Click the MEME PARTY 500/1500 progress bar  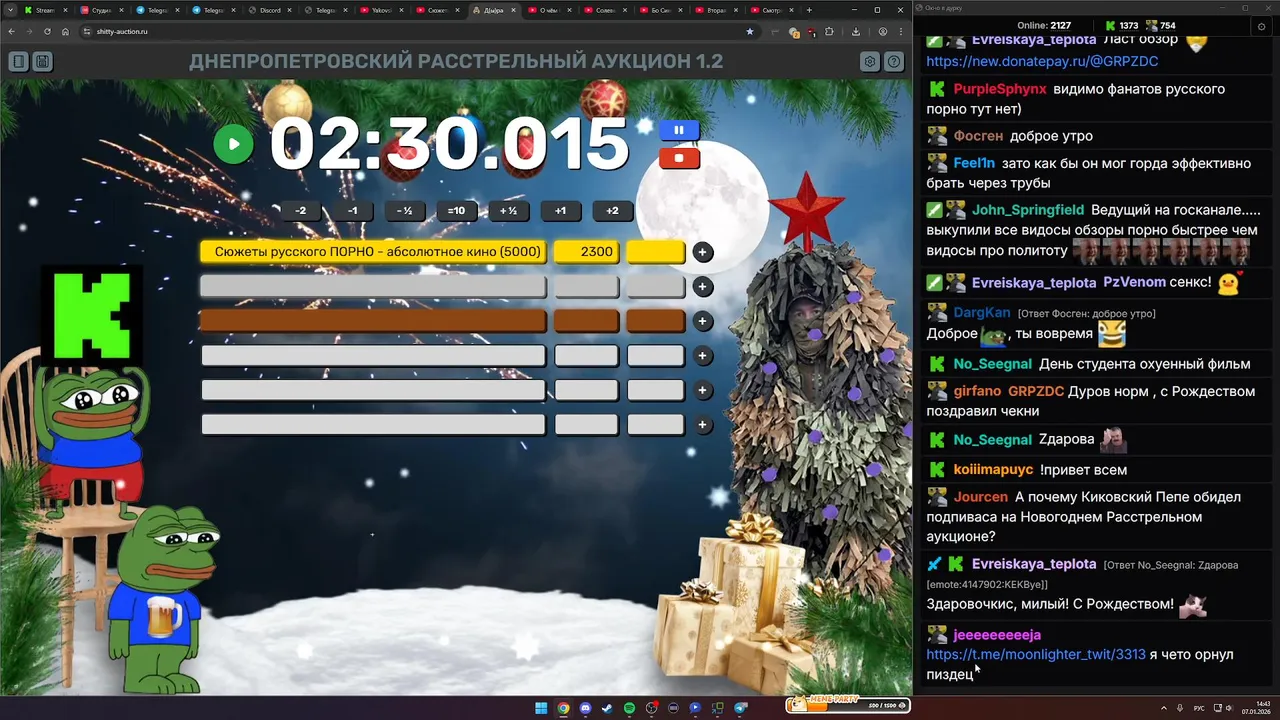pos(848,705)
